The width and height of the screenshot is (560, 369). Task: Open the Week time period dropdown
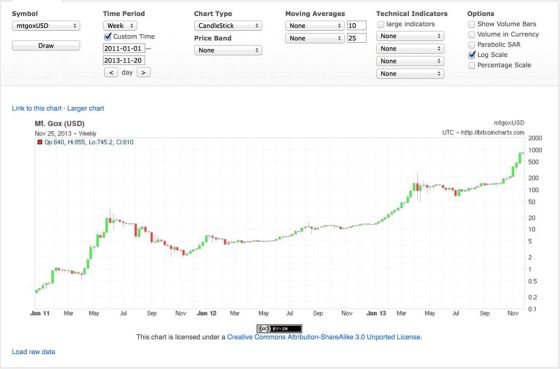(x=120, y=26)
